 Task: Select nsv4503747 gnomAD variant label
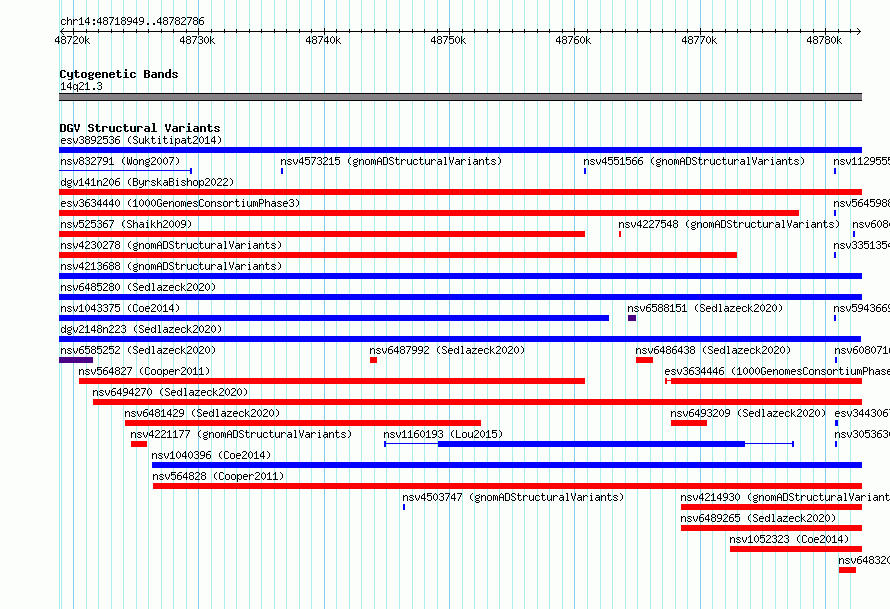coord(513,497)
